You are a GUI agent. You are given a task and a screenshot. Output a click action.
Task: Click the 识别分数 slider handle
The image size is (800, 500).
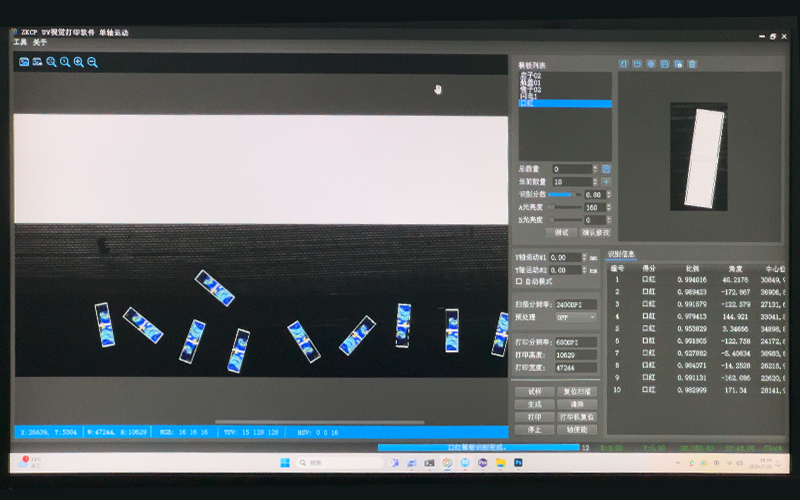(573, 194)
